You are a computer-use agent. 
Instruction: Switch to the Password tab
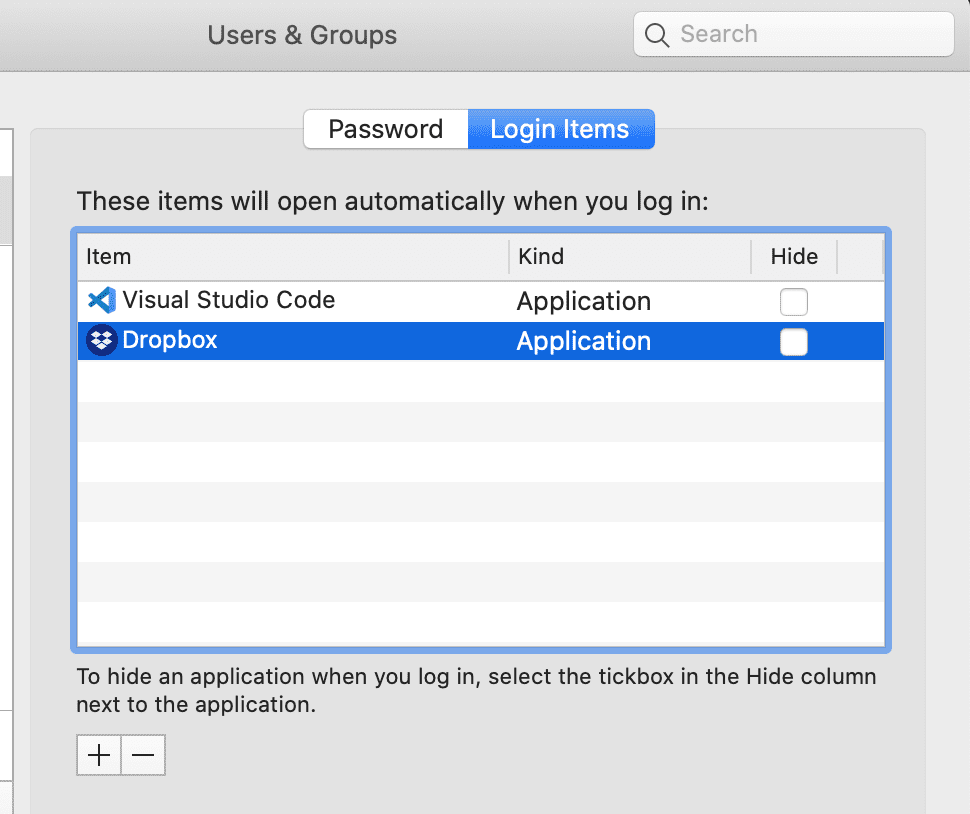(x=386, y=130)
